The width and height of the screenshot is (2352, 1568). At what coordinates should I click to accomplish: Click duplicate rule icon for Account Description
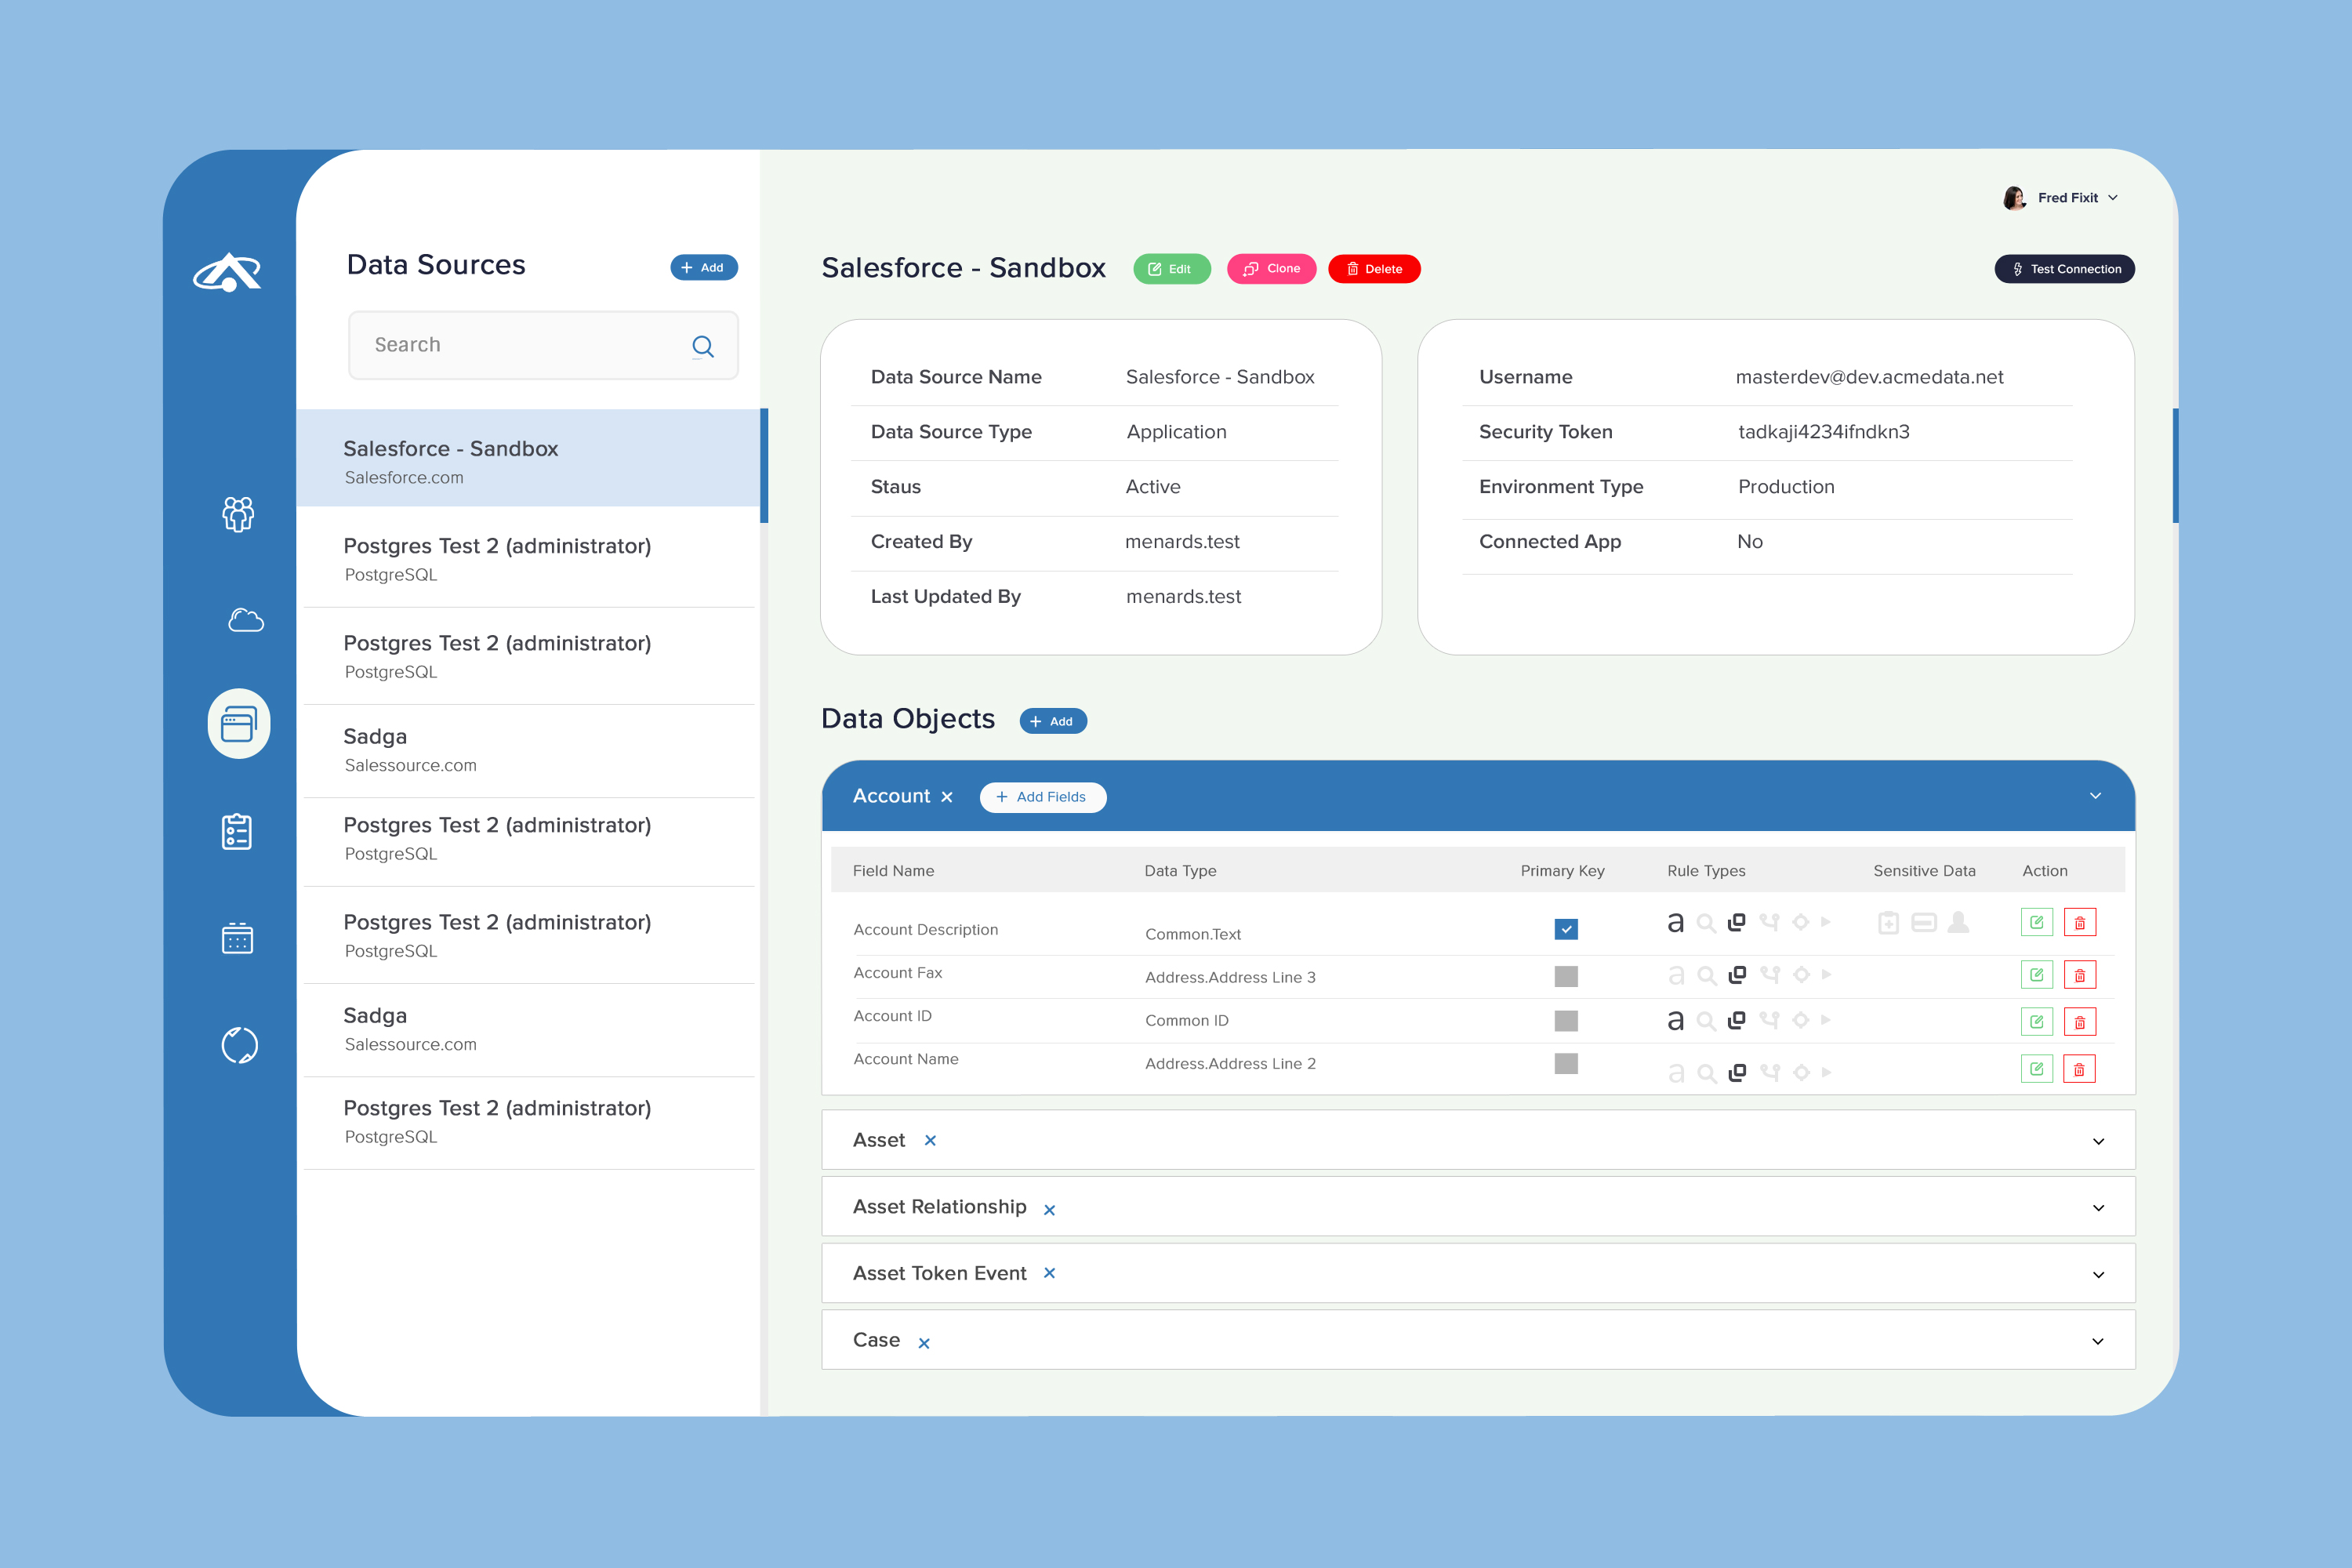(x=1737, y=922)
